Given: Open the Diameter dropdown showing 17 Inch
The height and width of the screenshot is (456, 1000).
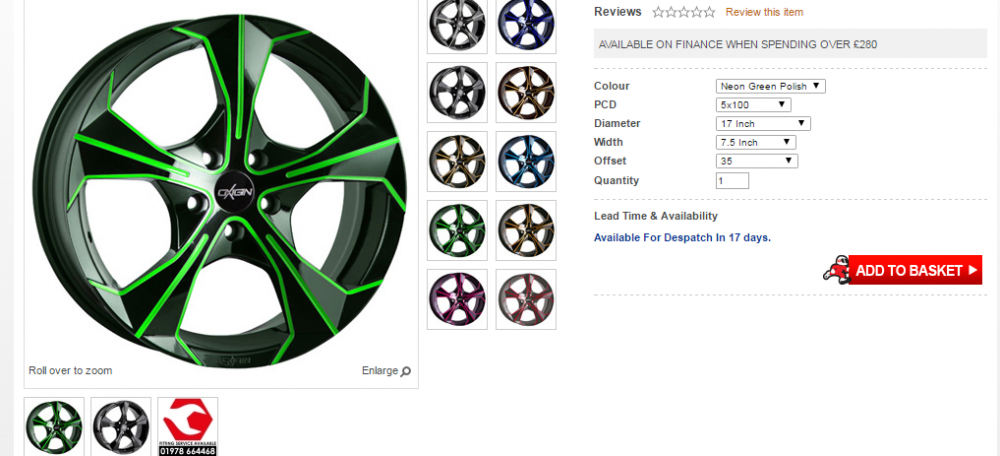Looking at the screenshot, I should [763, 124].
